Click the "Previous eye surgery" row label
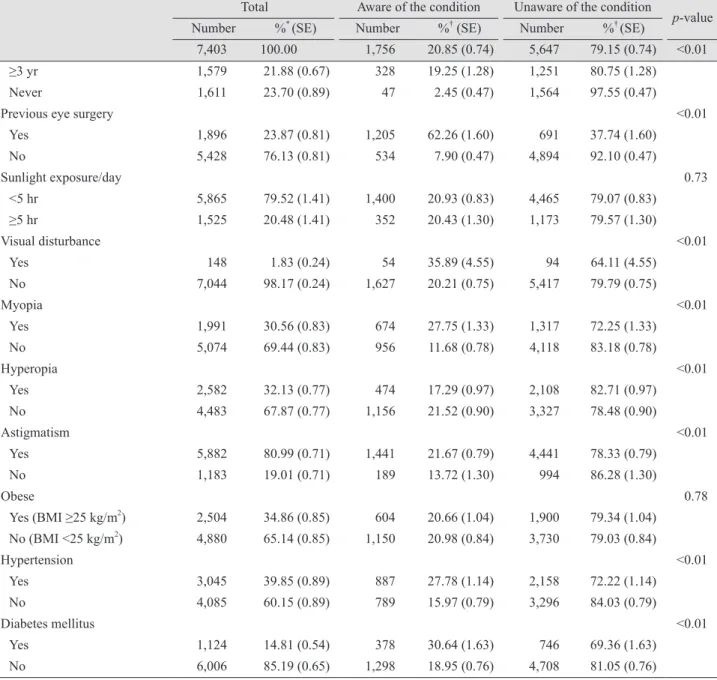 point(57,114)
